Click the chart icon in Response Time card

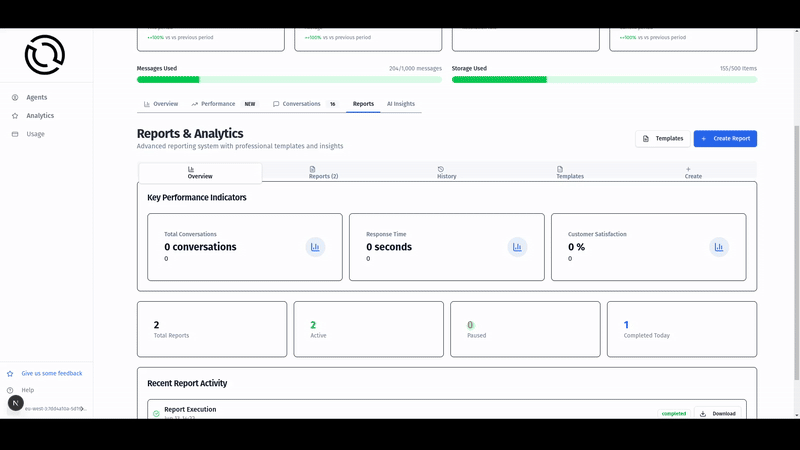tap(517, 247)
